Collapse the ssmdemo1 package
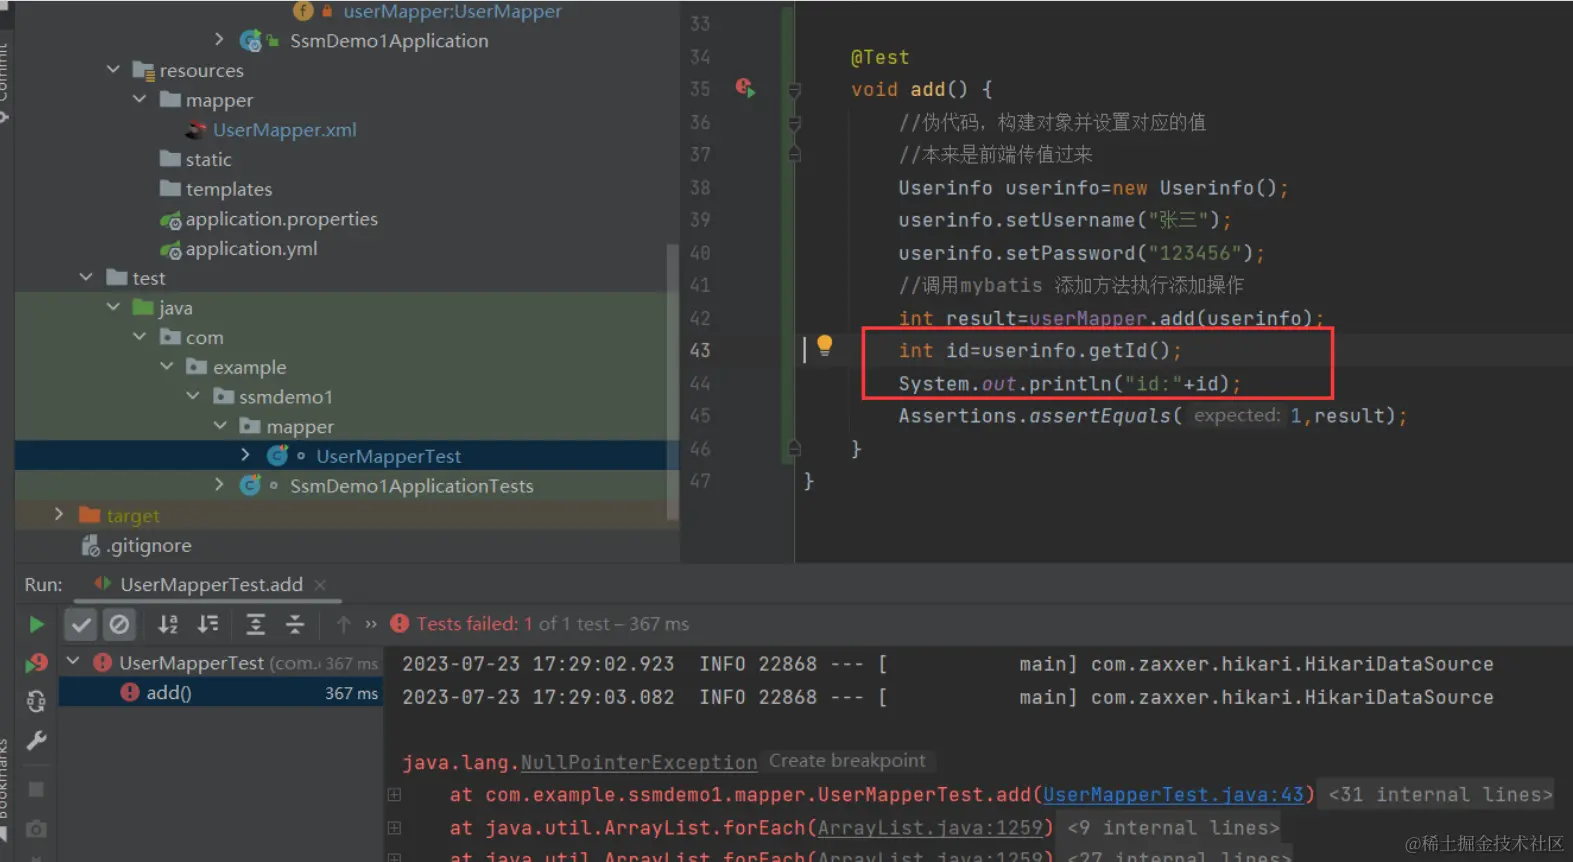Screen dimensions: 1573x862 pos(193,397)
